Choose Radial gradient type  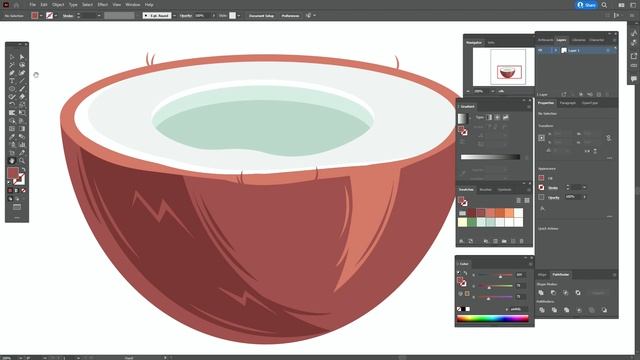click(497, 117)
